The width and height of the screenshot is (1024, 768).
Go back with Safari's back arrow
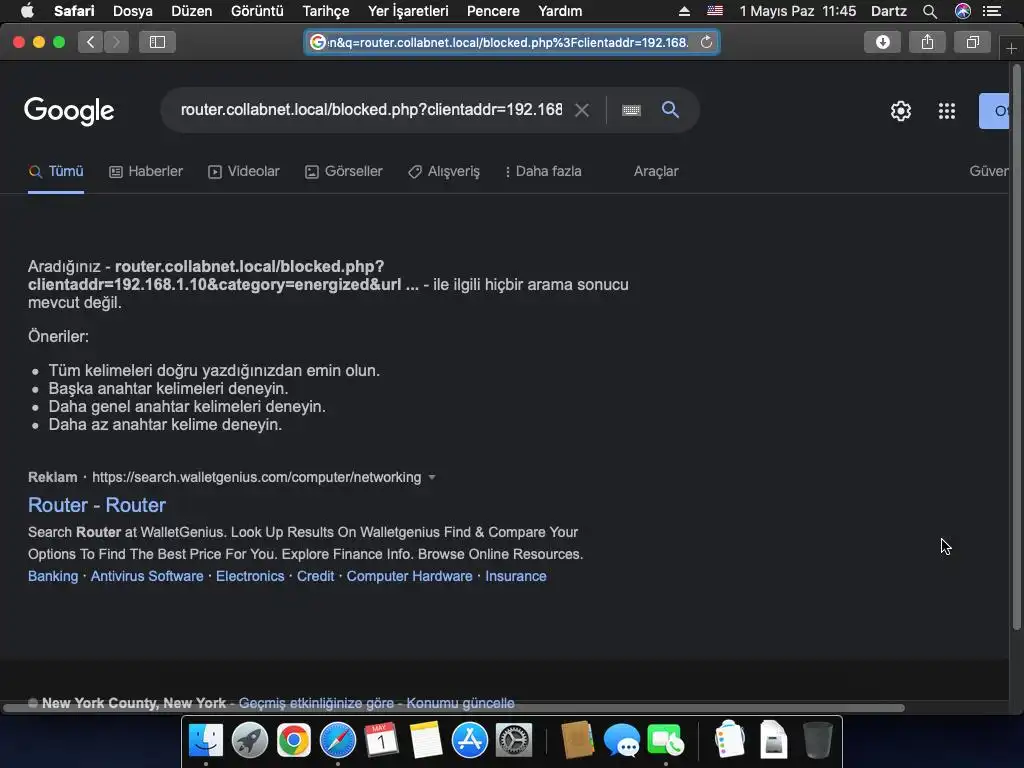91,42
